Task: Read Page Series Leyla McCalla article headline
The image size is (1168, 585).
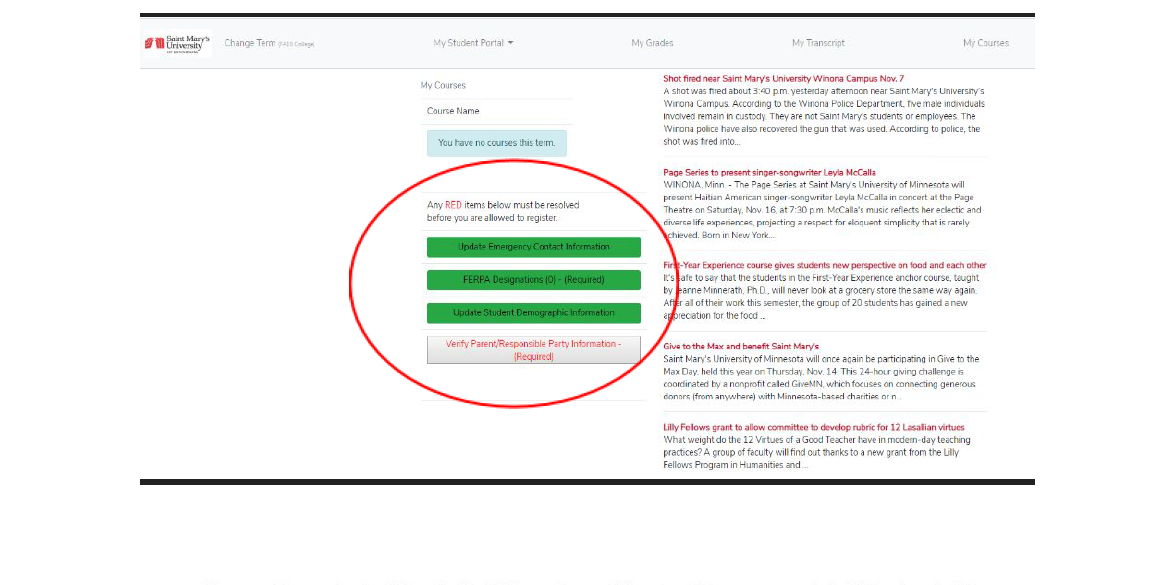Action: [x=769, y=173]
